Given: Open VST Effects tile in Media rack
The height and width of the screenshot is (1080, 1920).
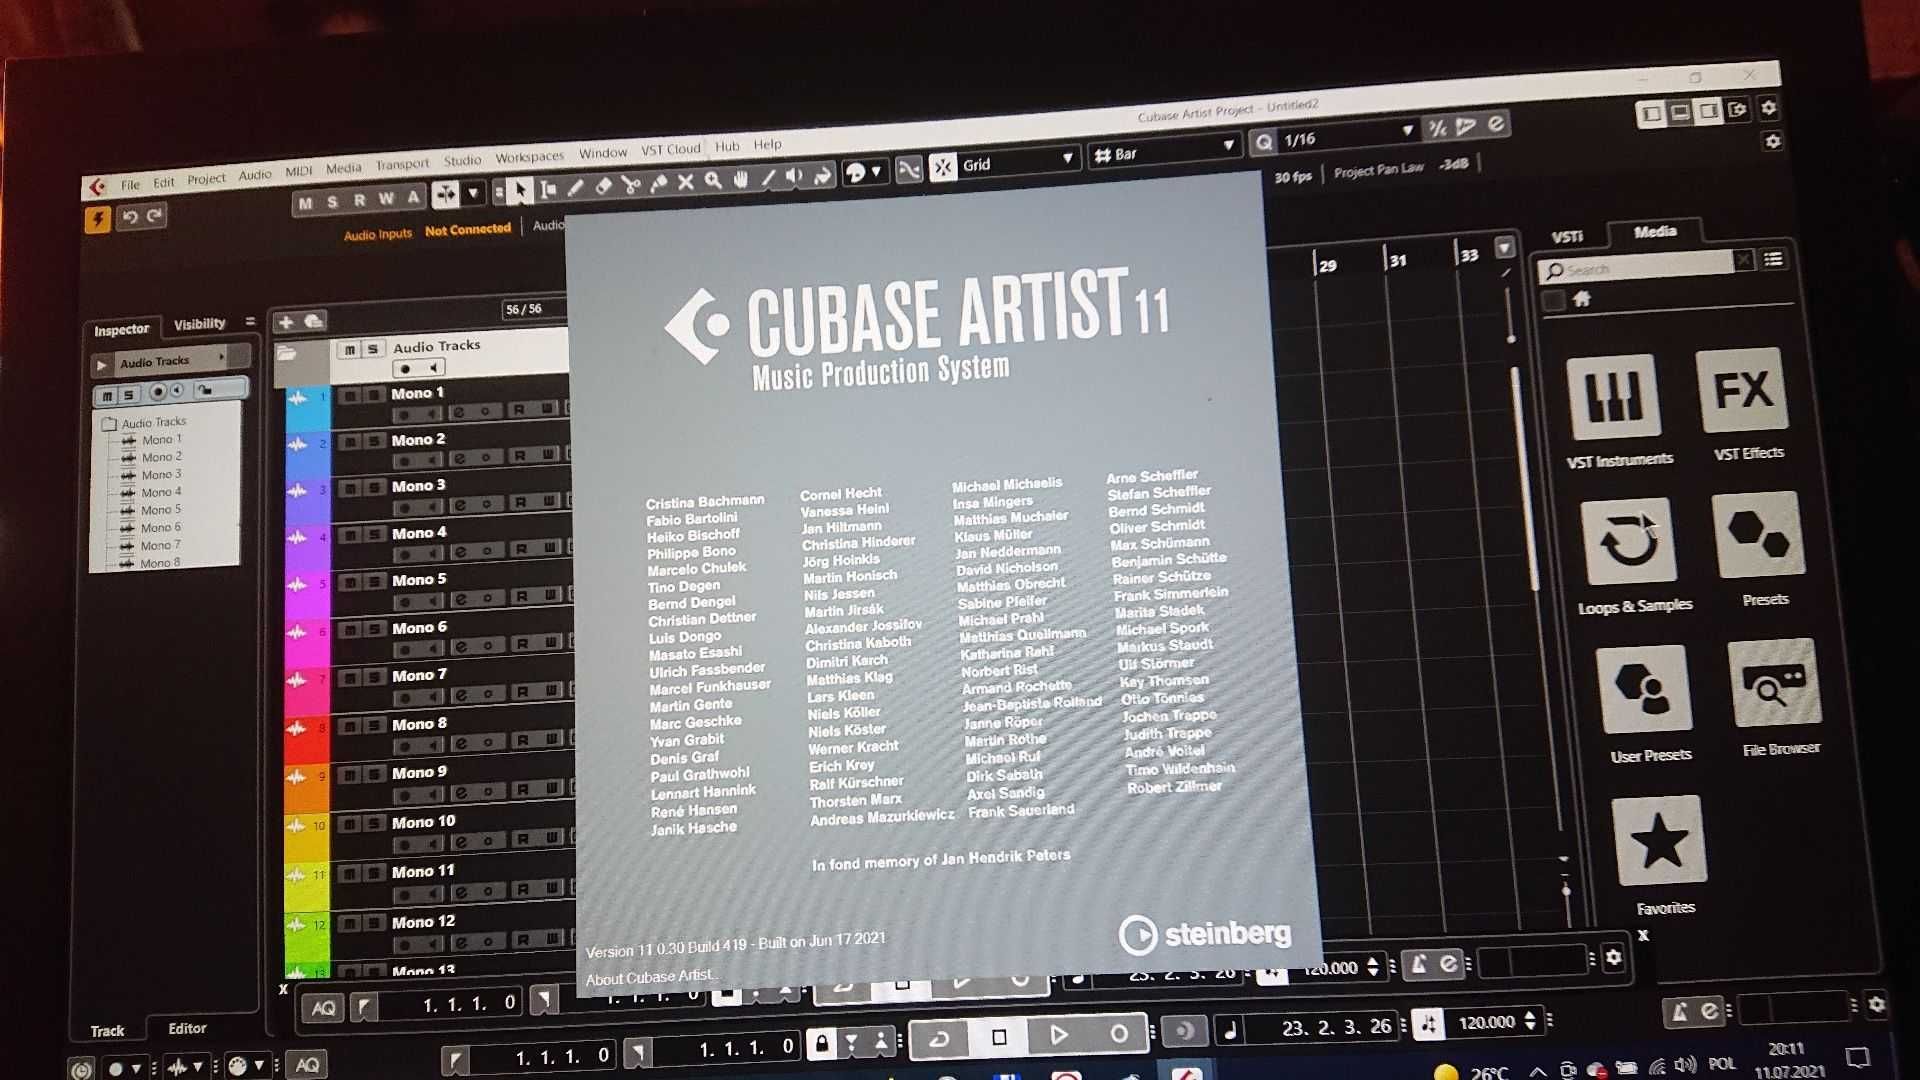Looking at the screenshot, I should click(1742, 390).
